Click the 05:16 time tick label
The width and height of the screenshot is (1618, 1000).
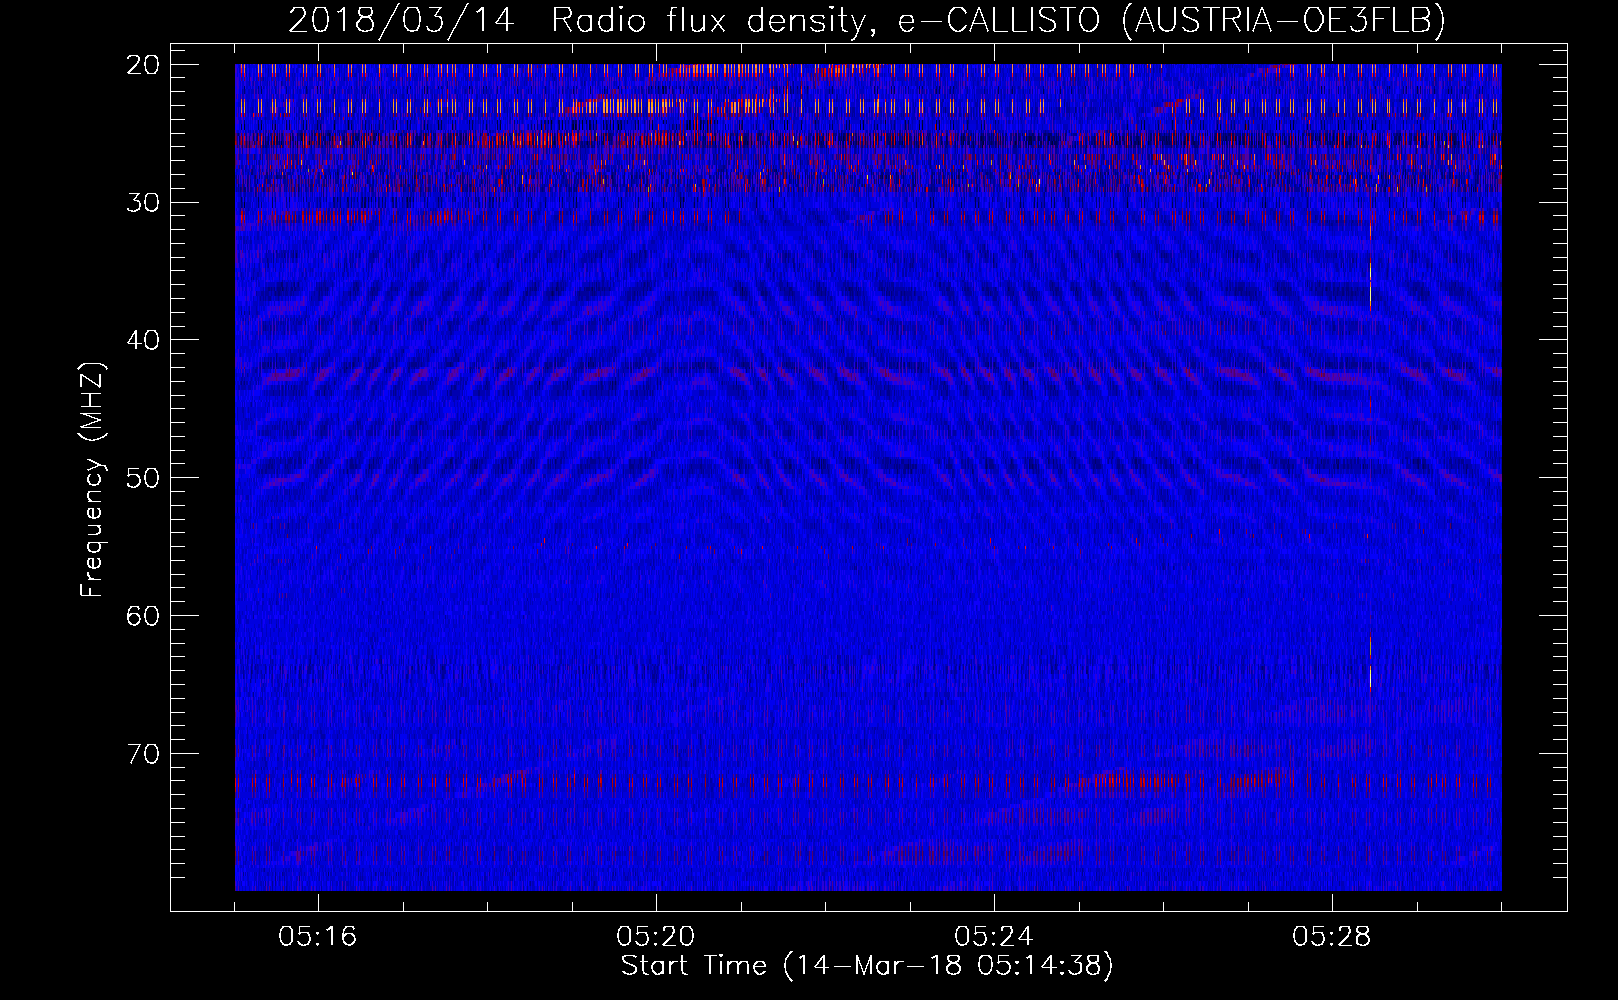tap(318, 937)
